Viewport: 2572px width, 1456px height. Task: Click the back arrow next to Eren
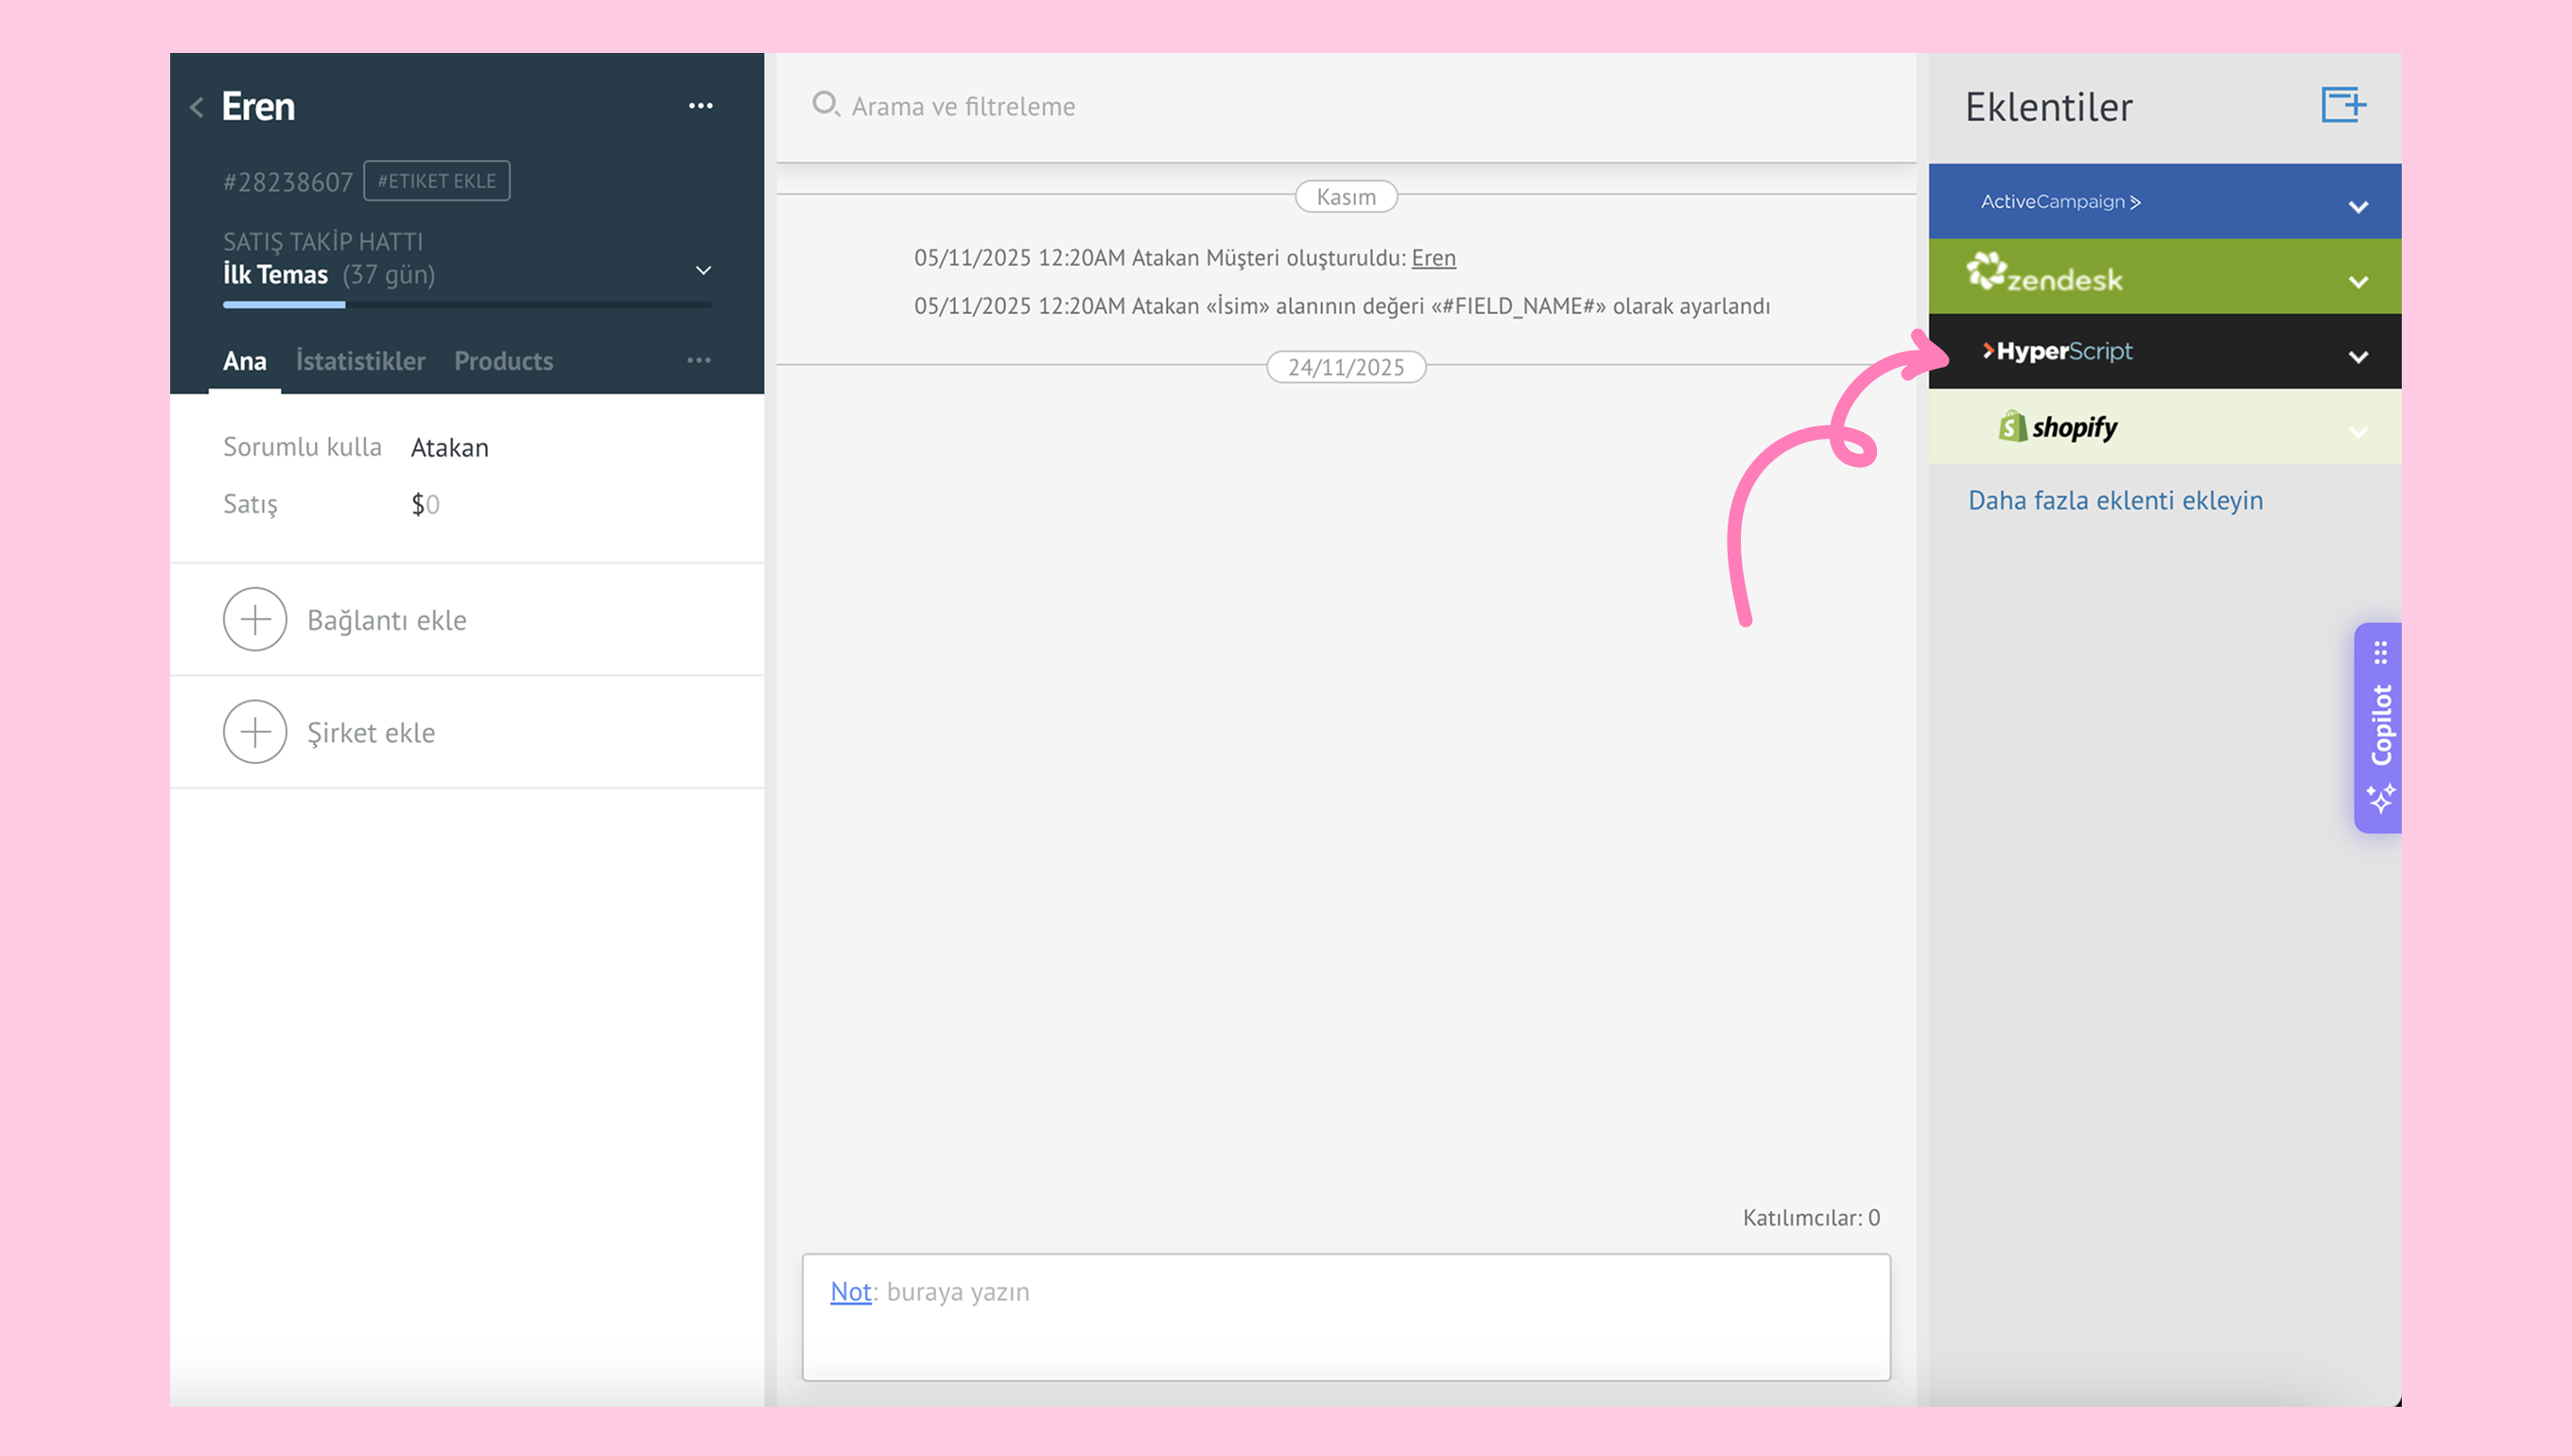(197, 107)
